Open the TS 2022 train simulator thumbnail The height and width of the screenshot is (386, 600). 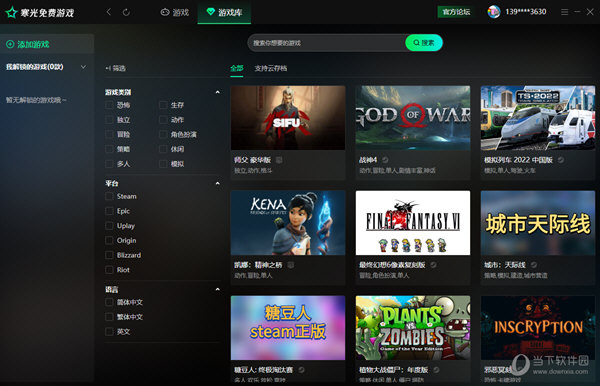(x=538, y=118)
